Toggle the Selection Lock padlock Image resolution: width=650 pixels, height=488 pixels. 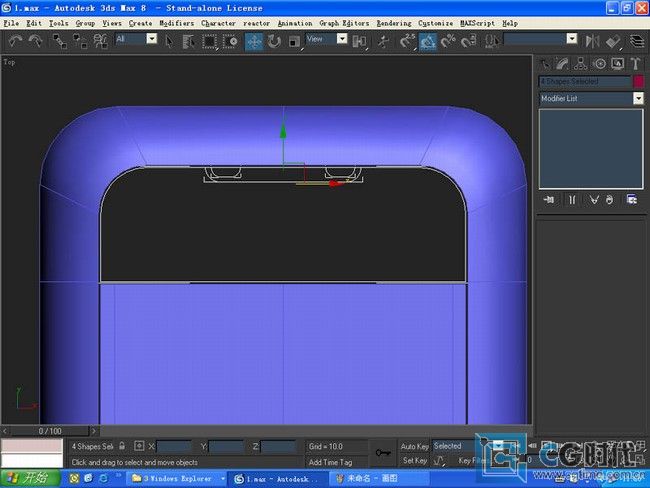tap(122, 446)
